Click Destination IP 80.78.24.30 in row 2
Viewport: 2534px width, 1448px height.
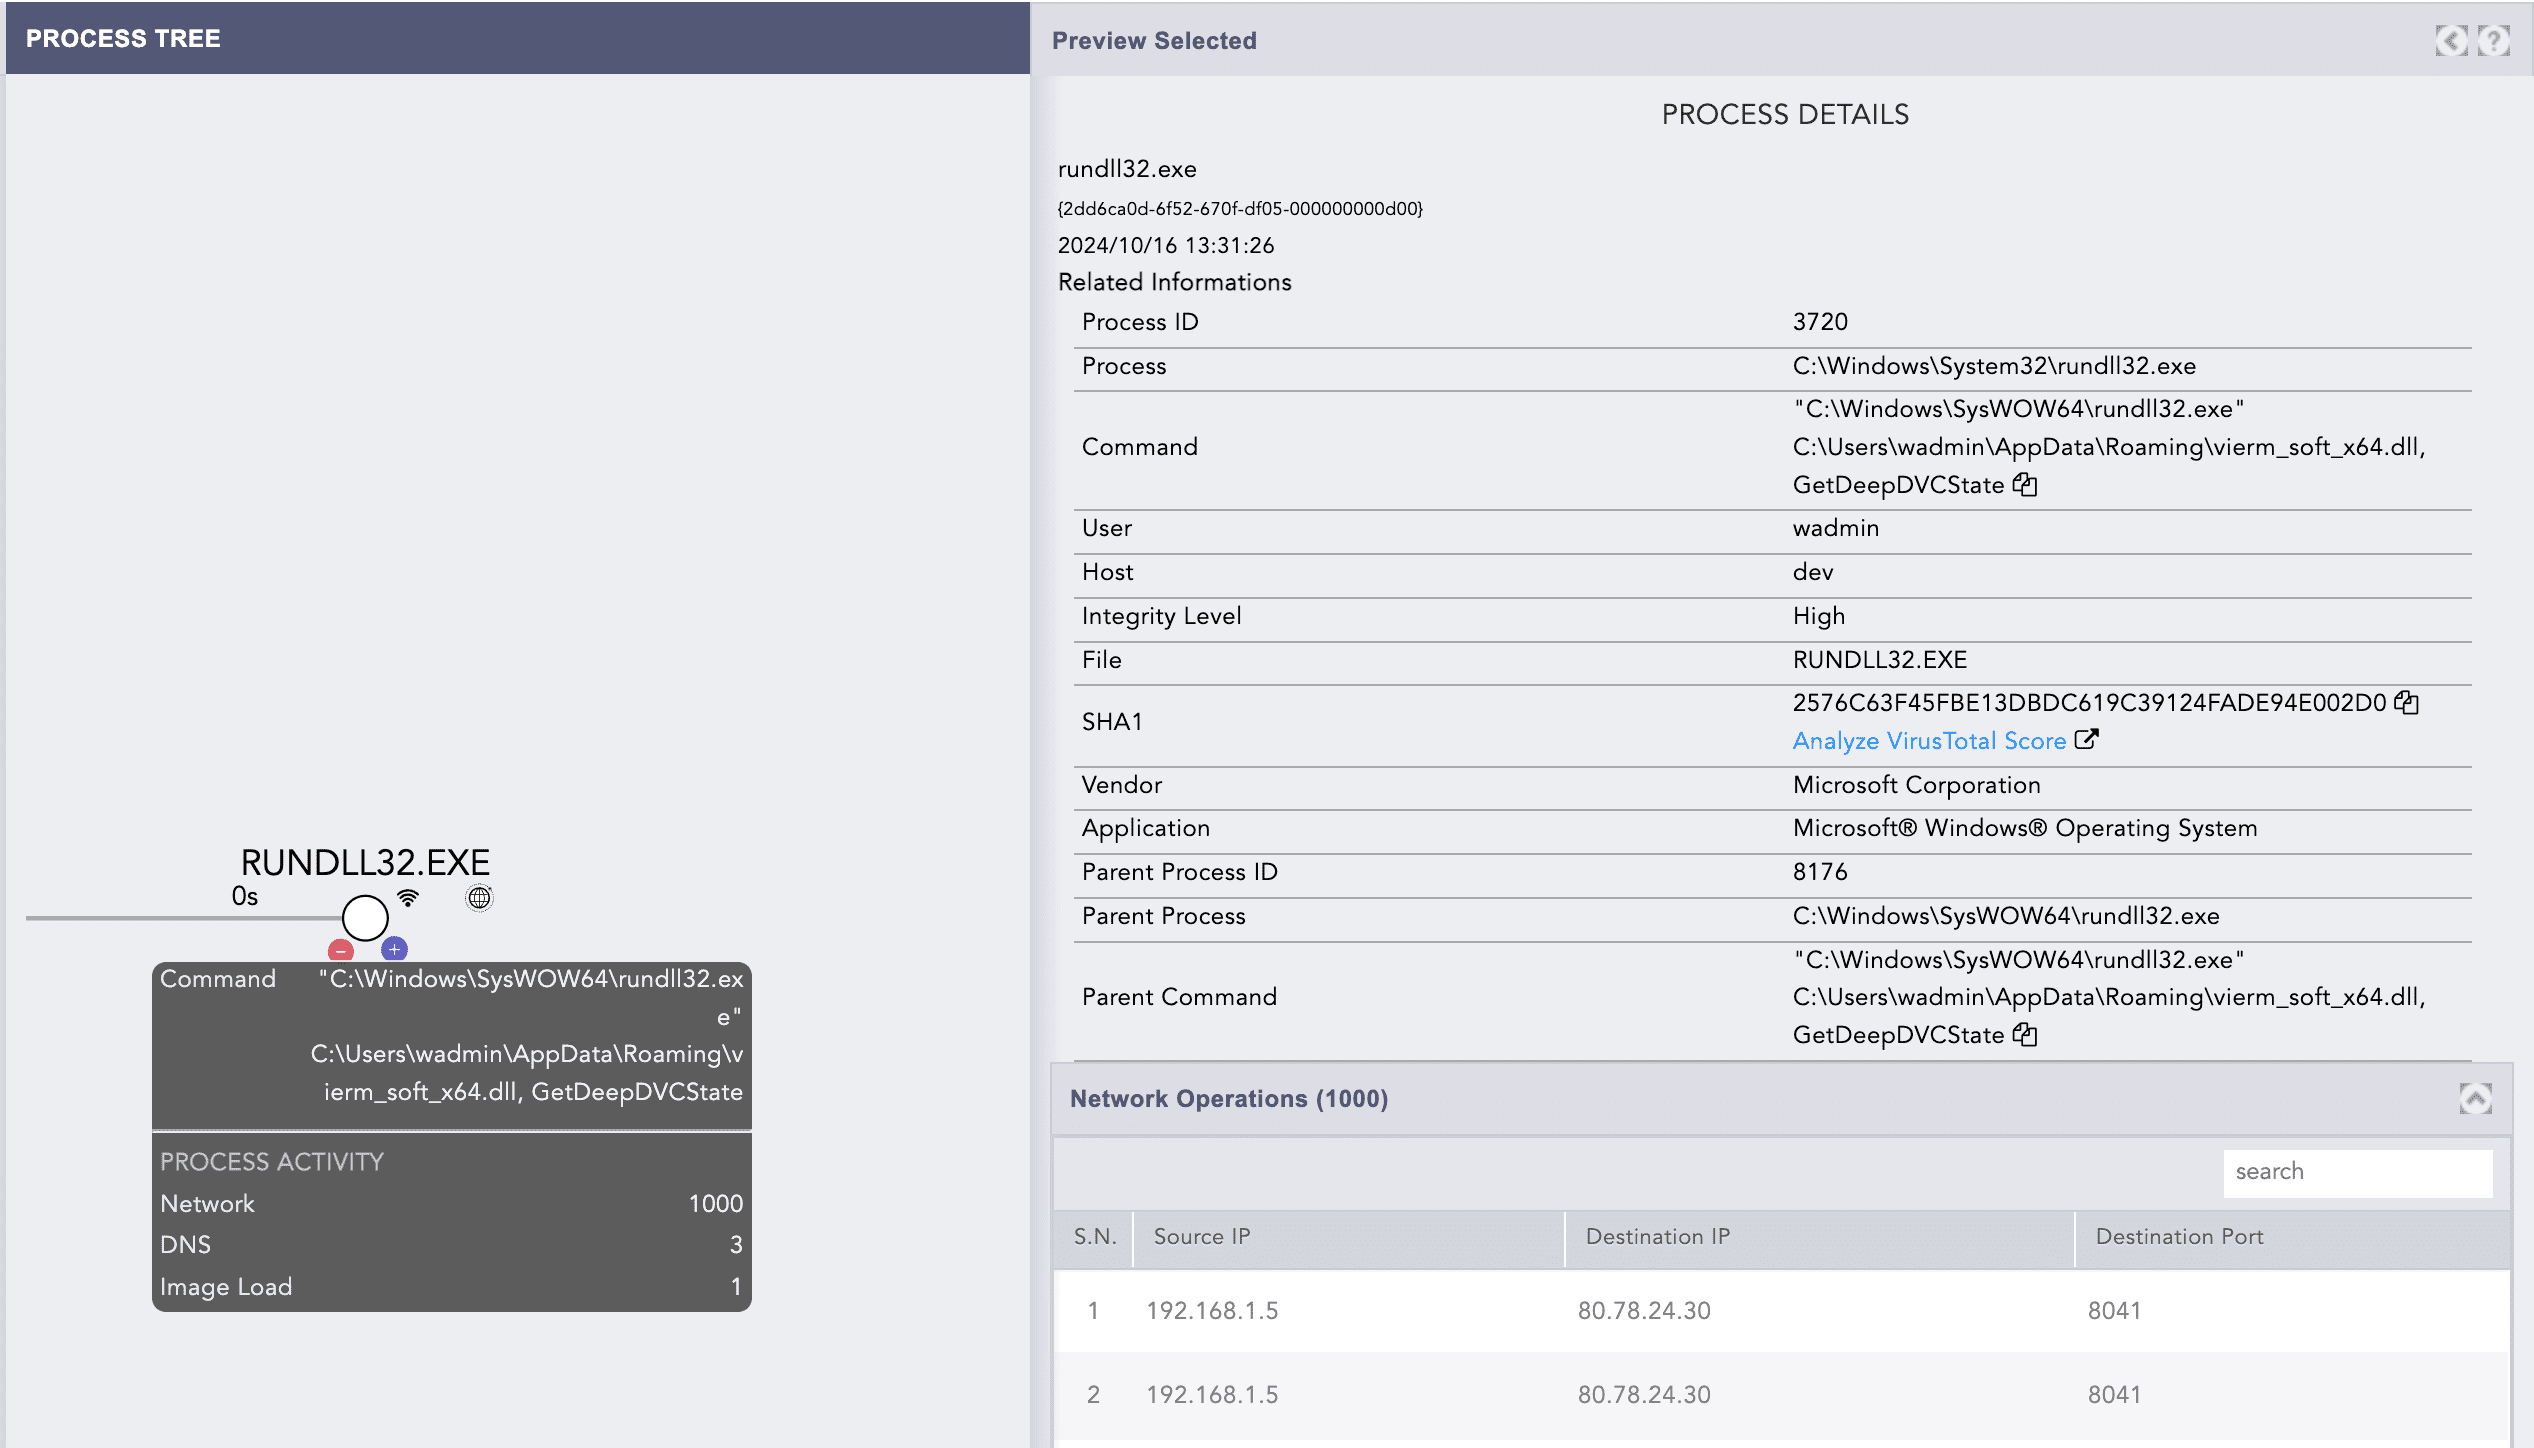[x=1644, y=1395]
